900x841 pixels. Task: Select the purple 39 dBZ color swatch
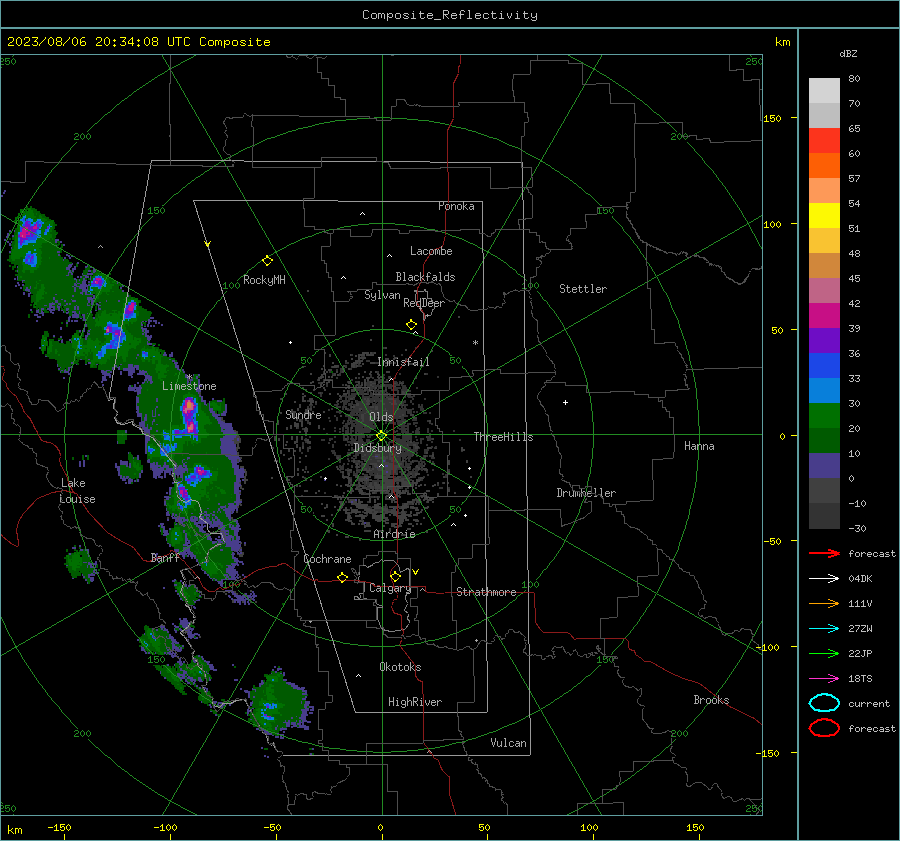pyautogui.click(x=824, y=340)
